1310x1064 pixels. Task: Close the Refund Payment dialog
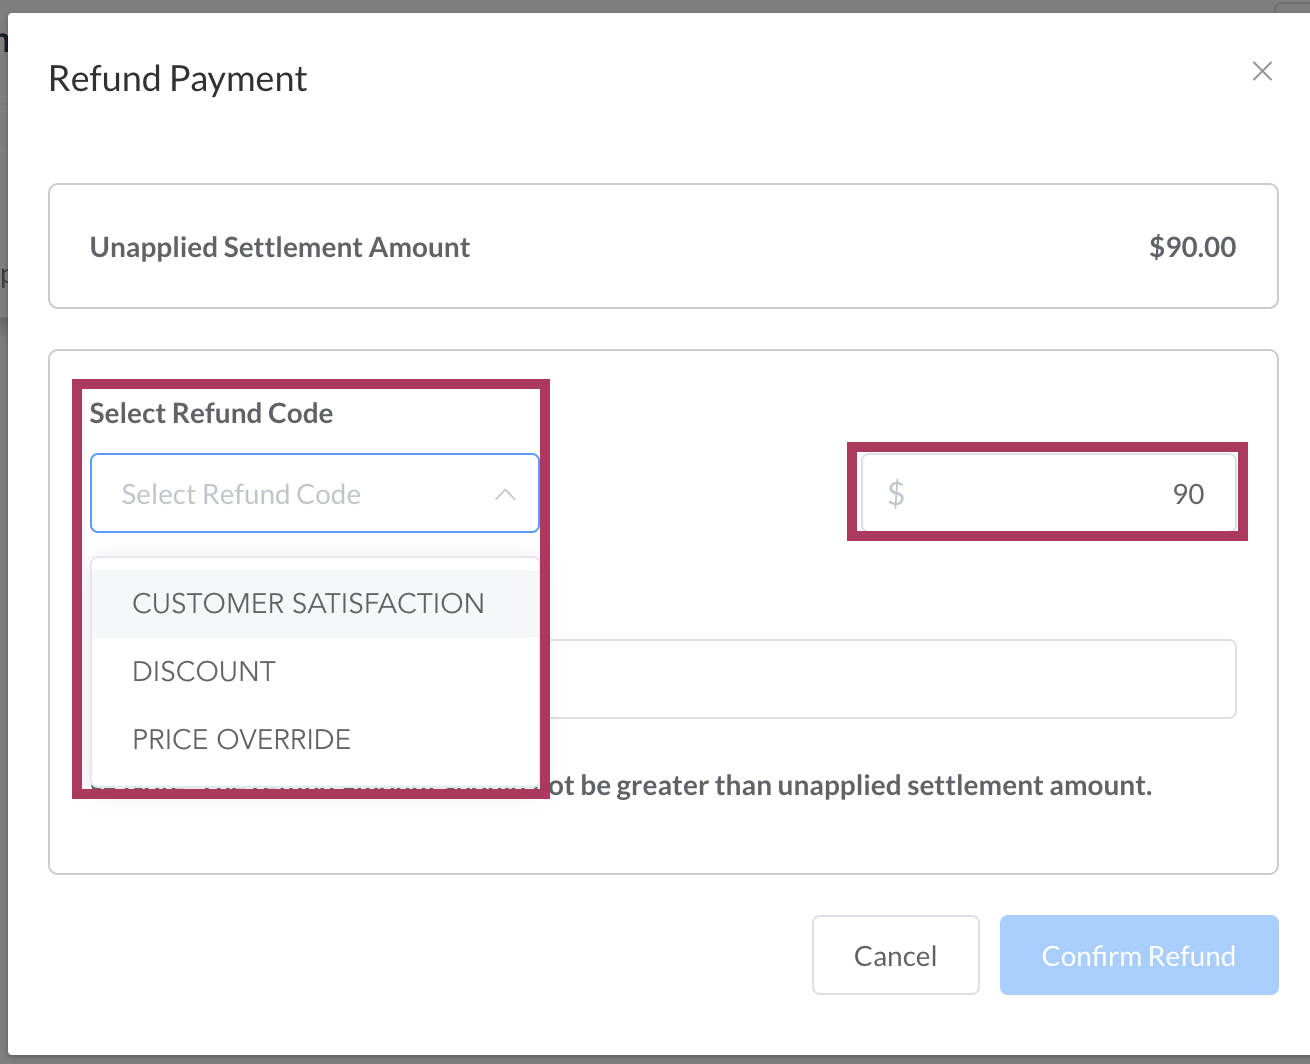coord(1262,71)
